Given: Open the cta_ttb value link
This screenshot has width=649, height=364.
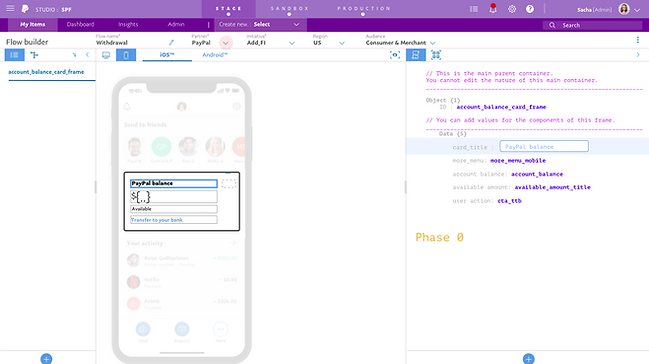Looking at the screenshot, I should pos(509,201).
